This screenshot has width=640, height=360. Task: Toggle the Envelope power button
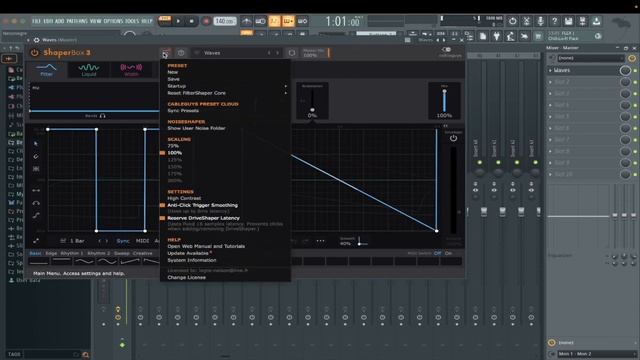[453, 138]
